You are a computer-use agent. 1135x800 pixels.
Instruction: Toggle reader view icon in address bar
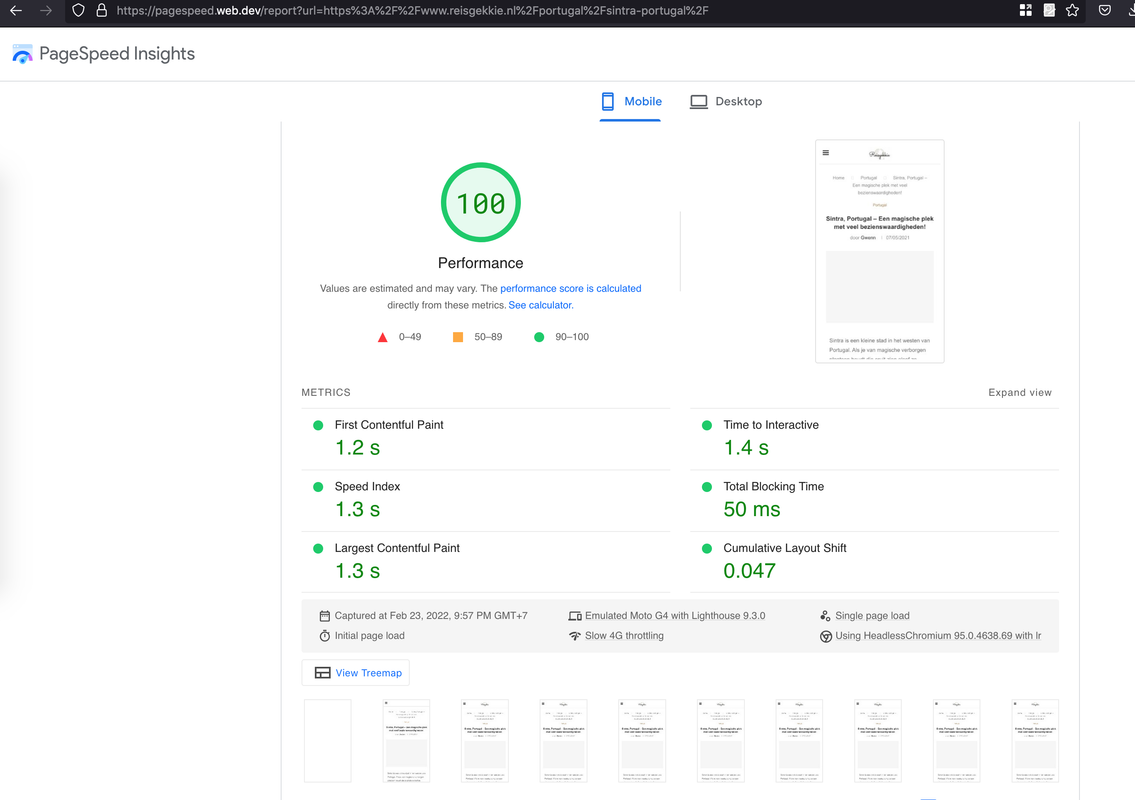coord(1049,10)
